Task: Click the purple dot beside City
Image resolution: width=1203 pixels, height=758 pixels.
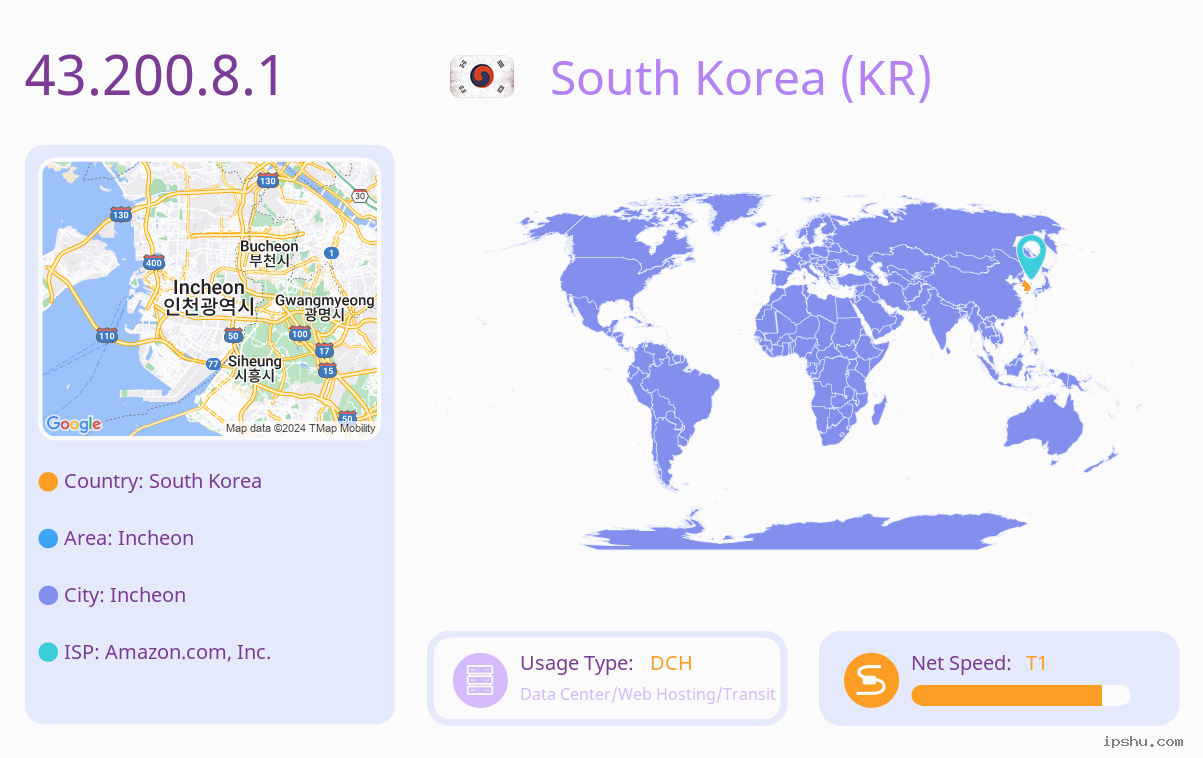Action: [x=48, y=595]
